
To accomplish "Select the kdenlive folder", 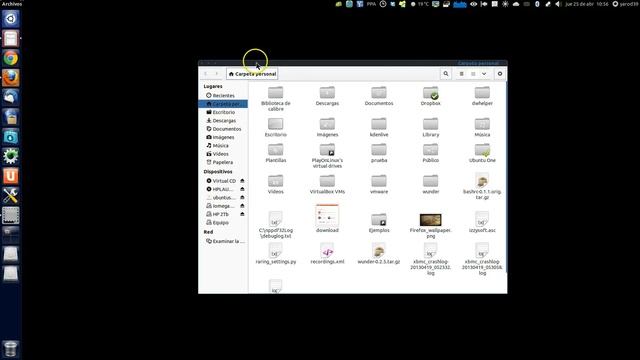I will point(379,127).
